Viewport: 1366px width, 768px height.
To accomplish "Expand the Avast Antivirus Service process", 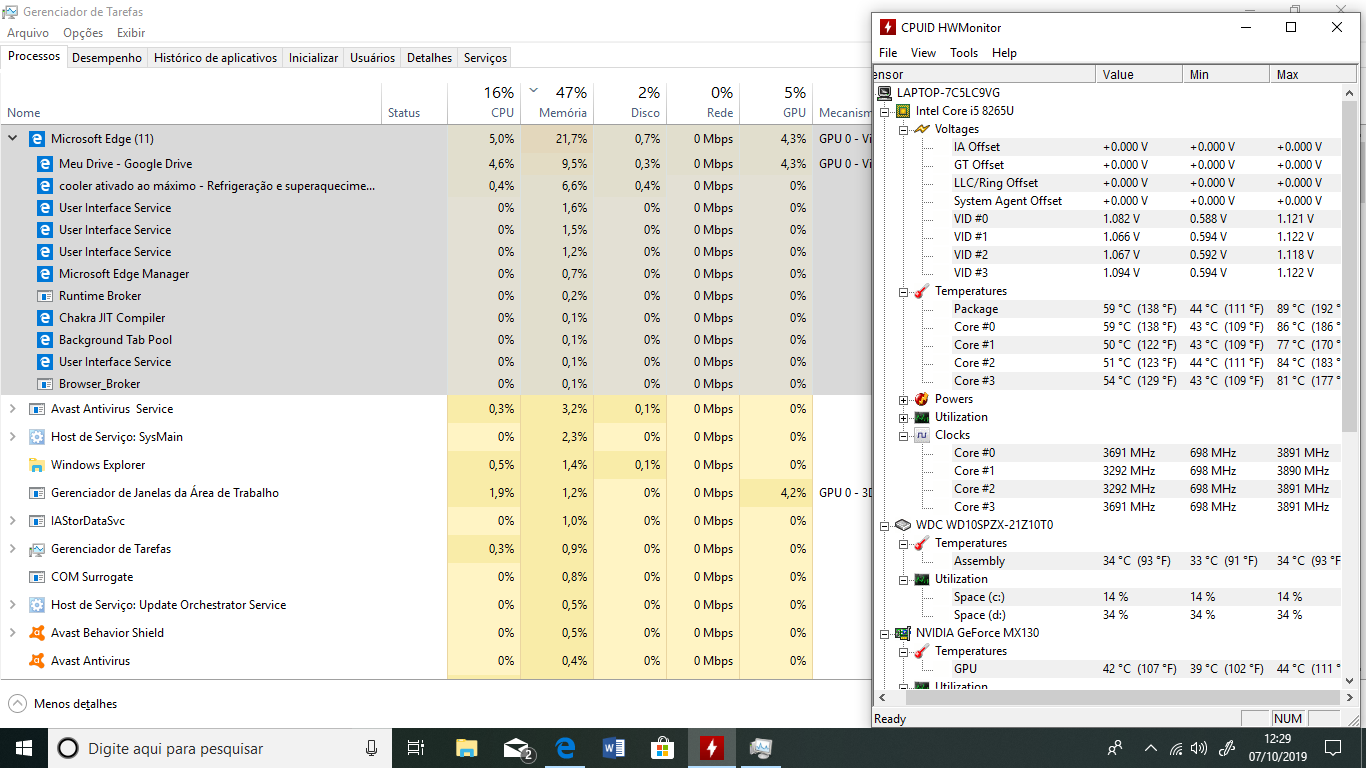I will pos(13,409).
